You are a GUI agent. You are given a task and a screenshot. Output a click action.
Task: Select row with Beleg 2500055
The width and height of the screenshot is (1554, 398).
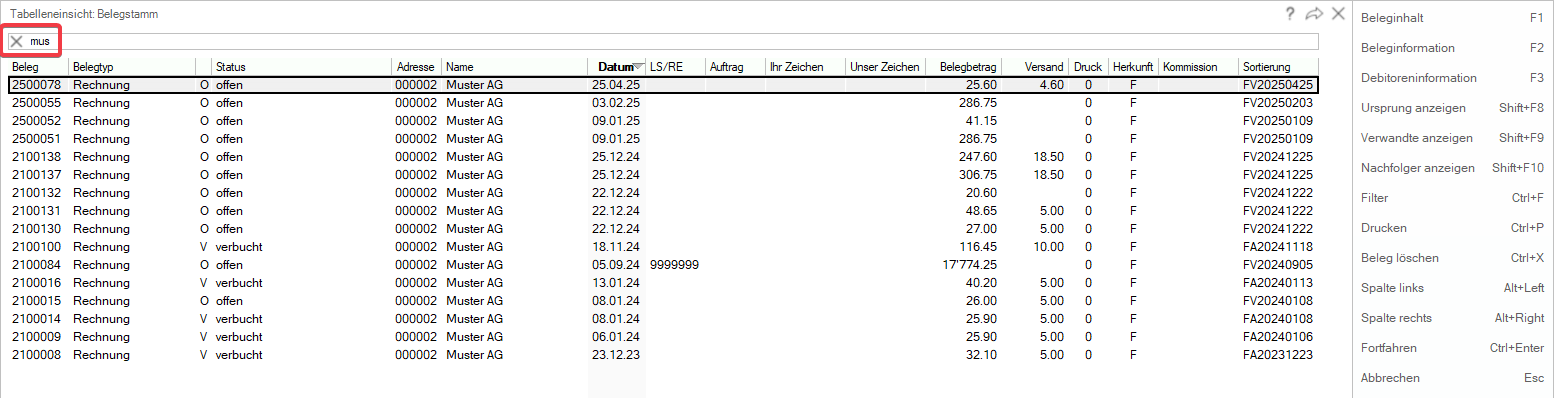pyautogui.click(x=663, y=103)
